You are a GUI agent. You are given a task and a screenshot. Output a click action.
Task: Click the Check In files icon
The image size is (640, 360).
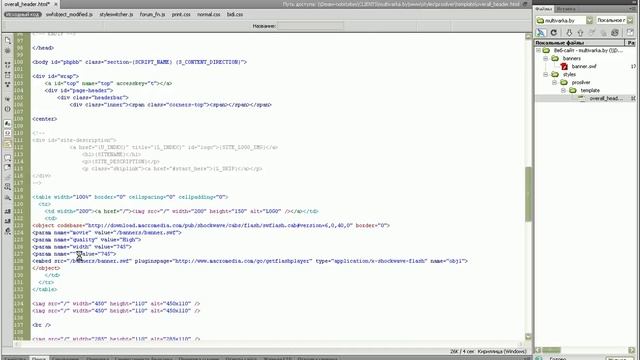click(604, 33)
